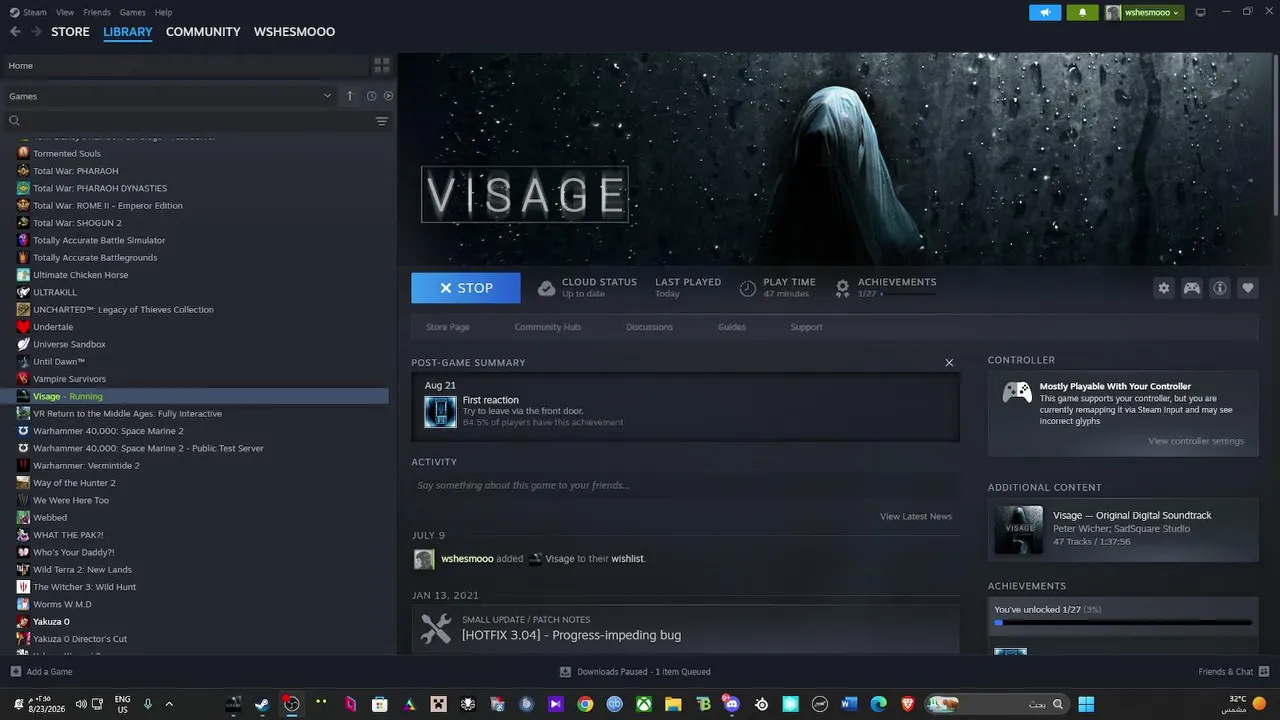This screenshot has height=720, width=1280.
Task: Open controller layout for Visage
Action: tap(1192, 288)
